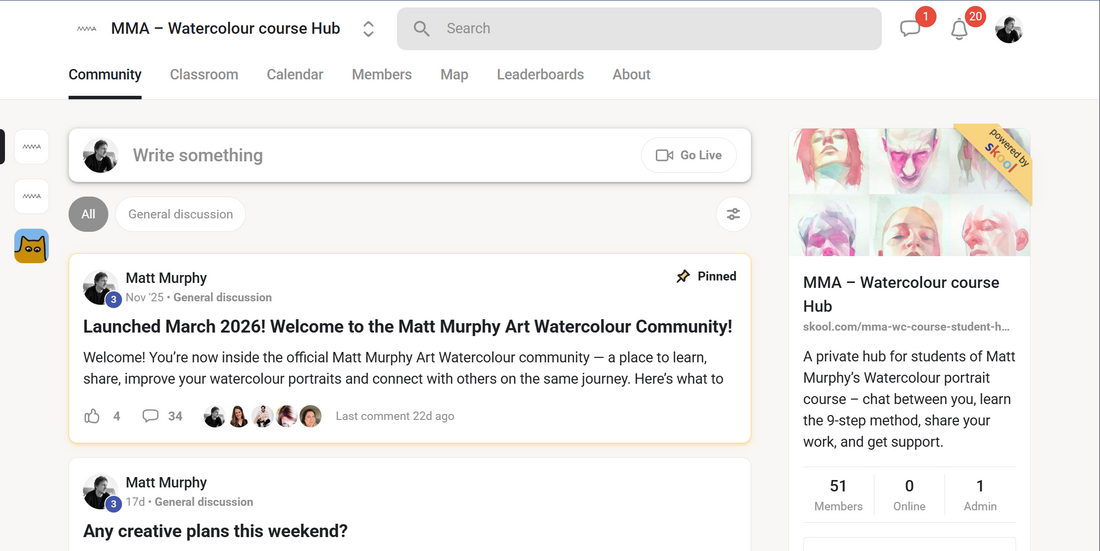1100x551 pixels.
Task: Open the post filter sliders icon
Action: pos(733,214)
